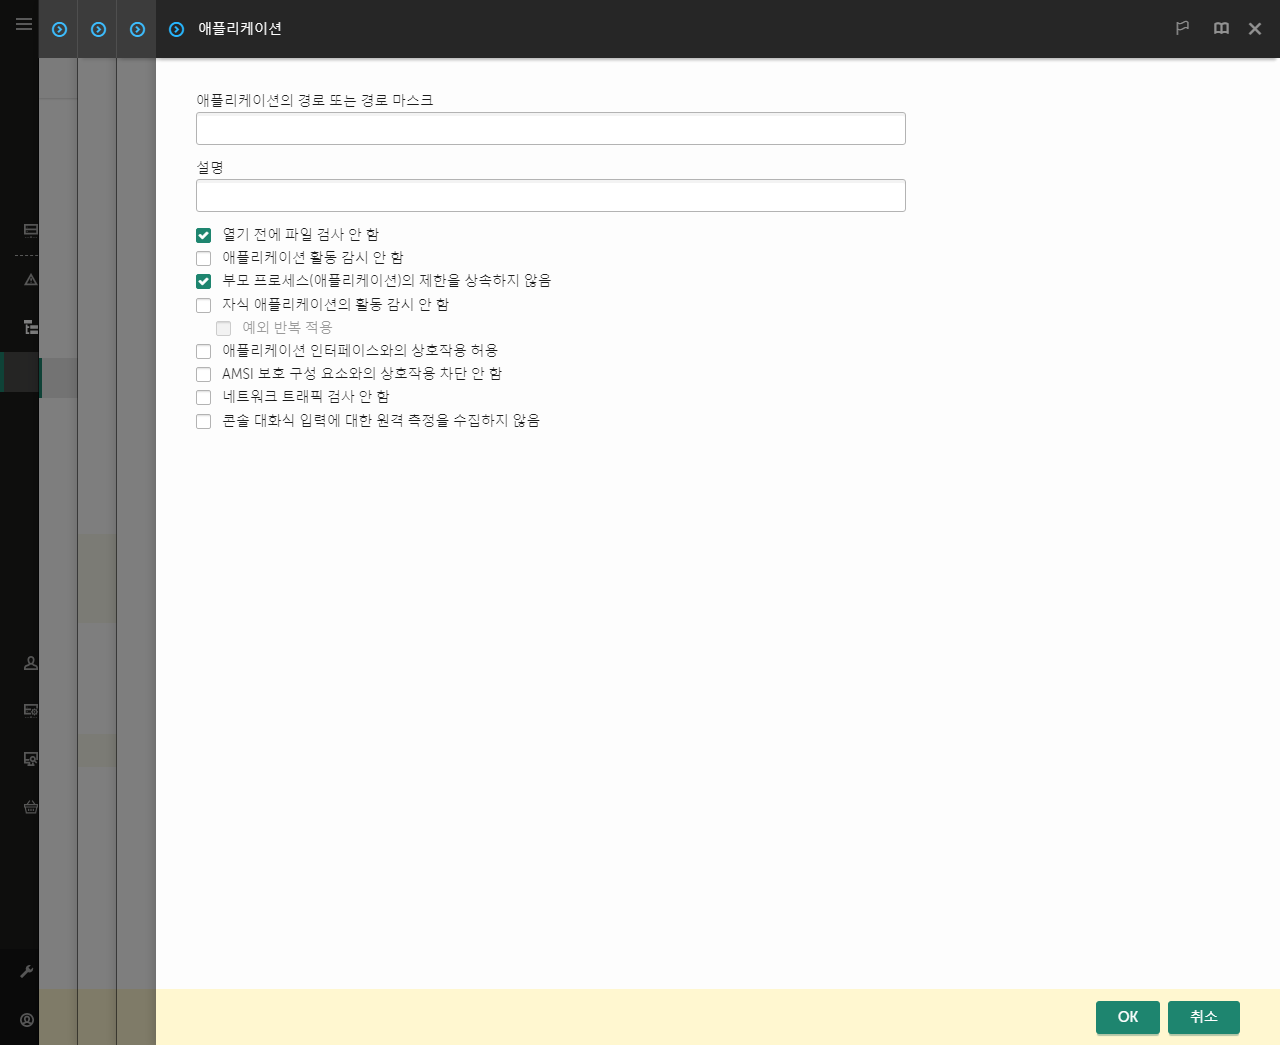Click the alerts triangle icon in the sidebar
Viewport: 1280px width, 1045px height.
(30, 279)
